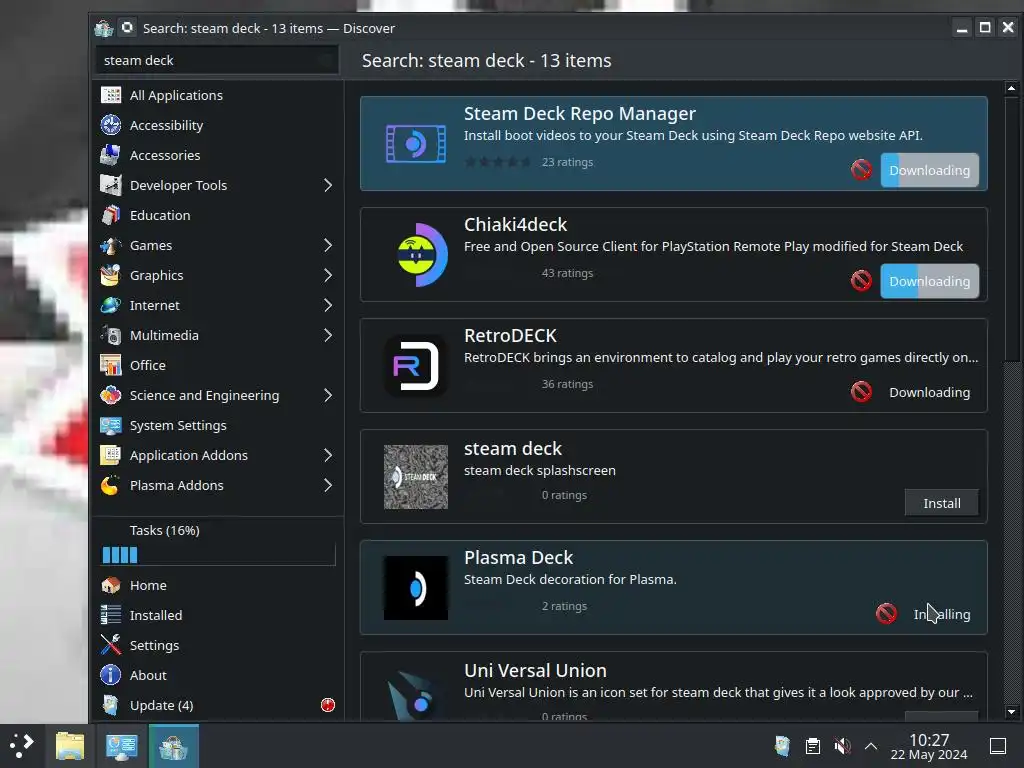Click the Developer Tools category icon
Image resolution: width=1024 pixels, height=768 pixels.
(x=110, y=185)
